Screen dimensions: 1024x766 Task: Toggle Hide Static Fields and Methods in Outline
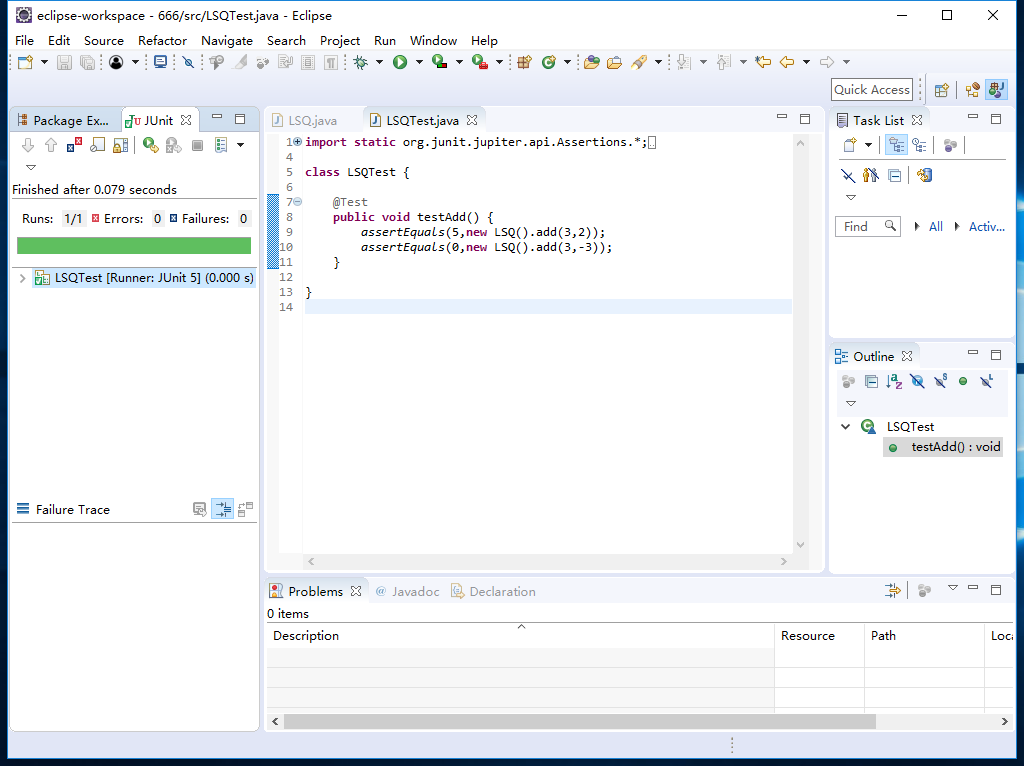pos(940,381)
